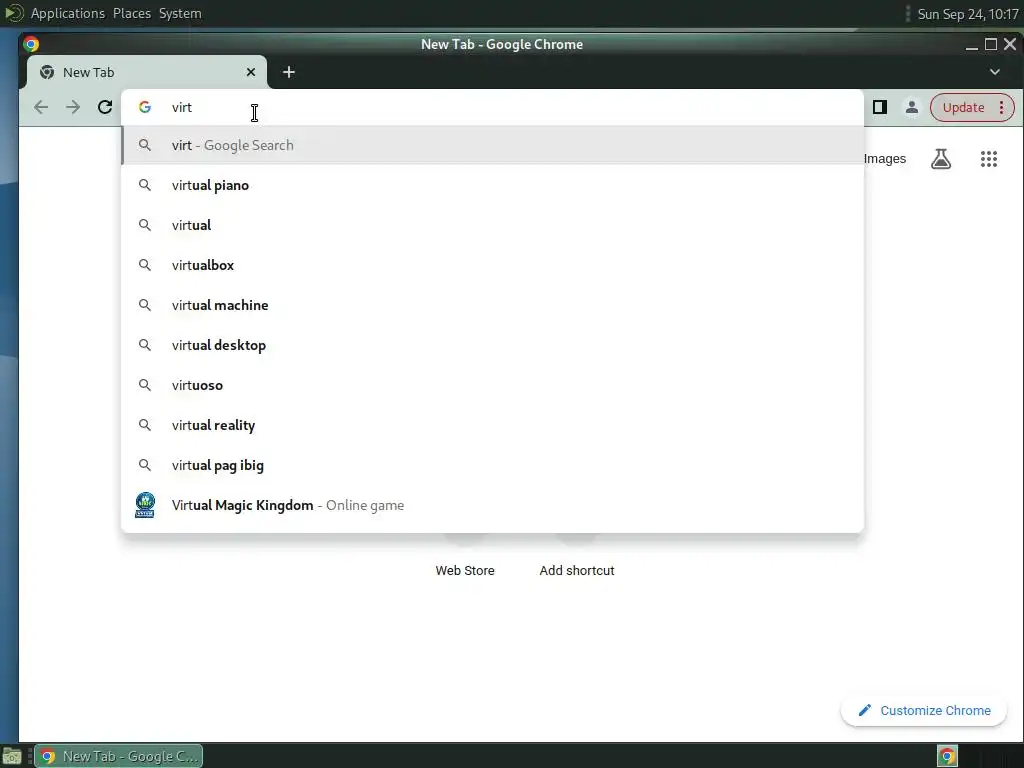Pick the 'virtual desktop' suggestion
The image size is (1024, 768).
pos(492,345)
